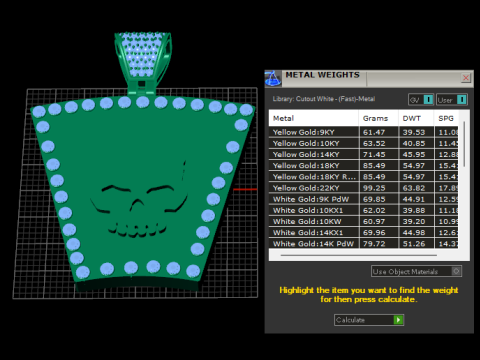Click the 79.72 grams value
Viewport: 480px width, 360px height.
[374, 244]
